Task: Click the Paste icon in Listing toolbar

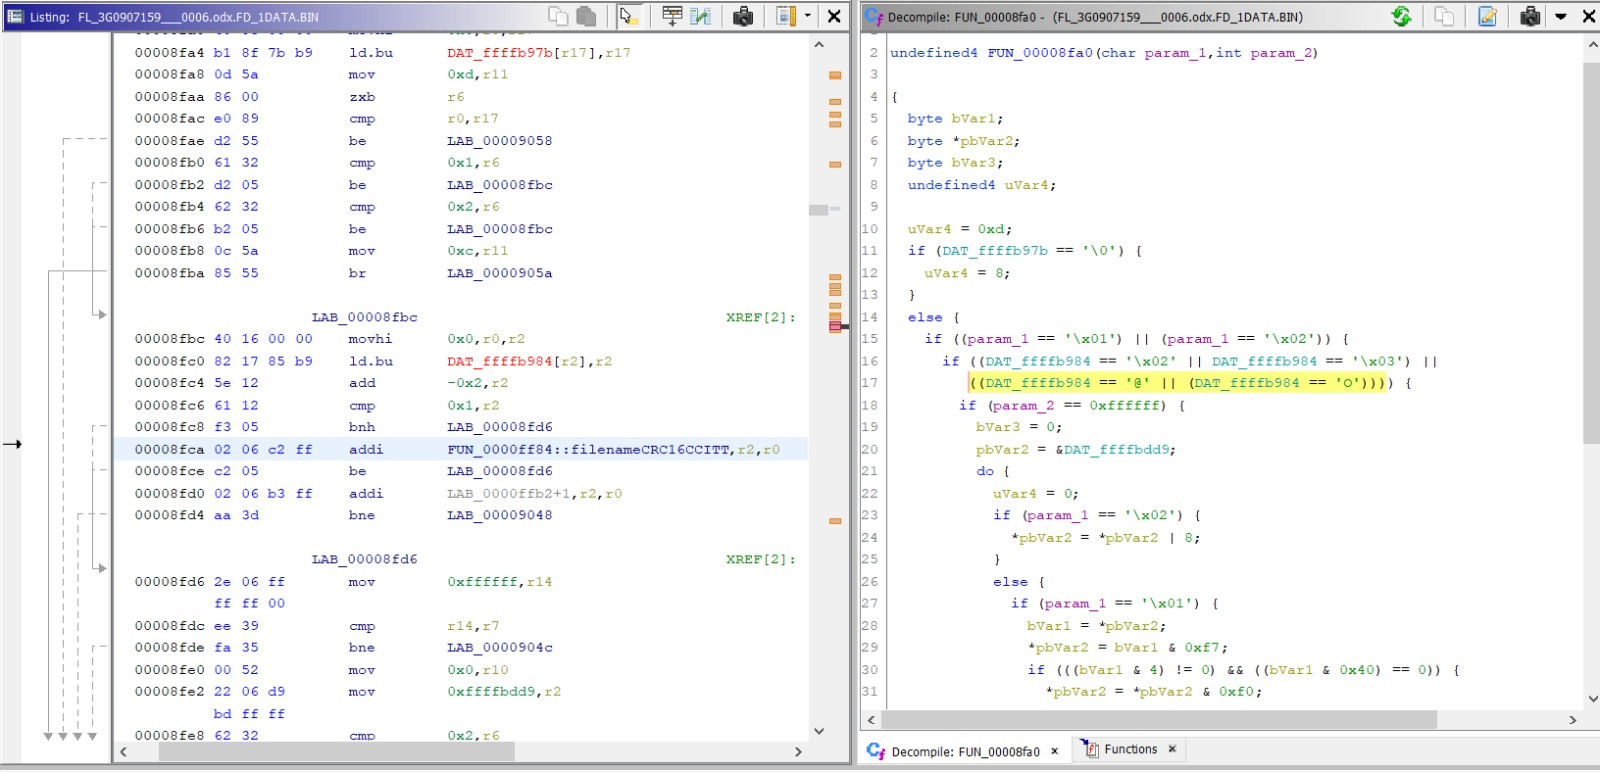Action: (587, 16)
